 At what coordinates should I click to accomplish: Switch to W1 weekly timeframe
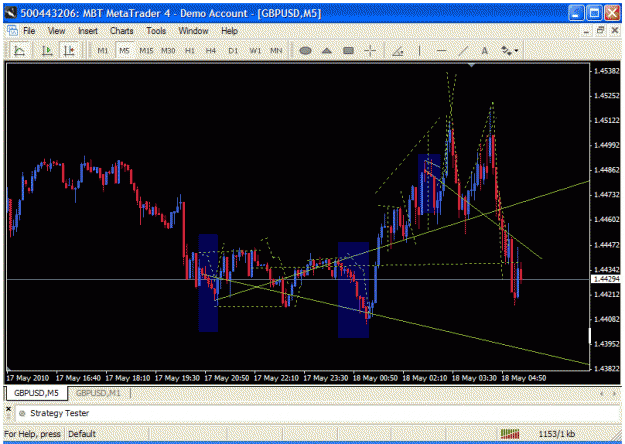pyautogui.click(x=255, y=51)
